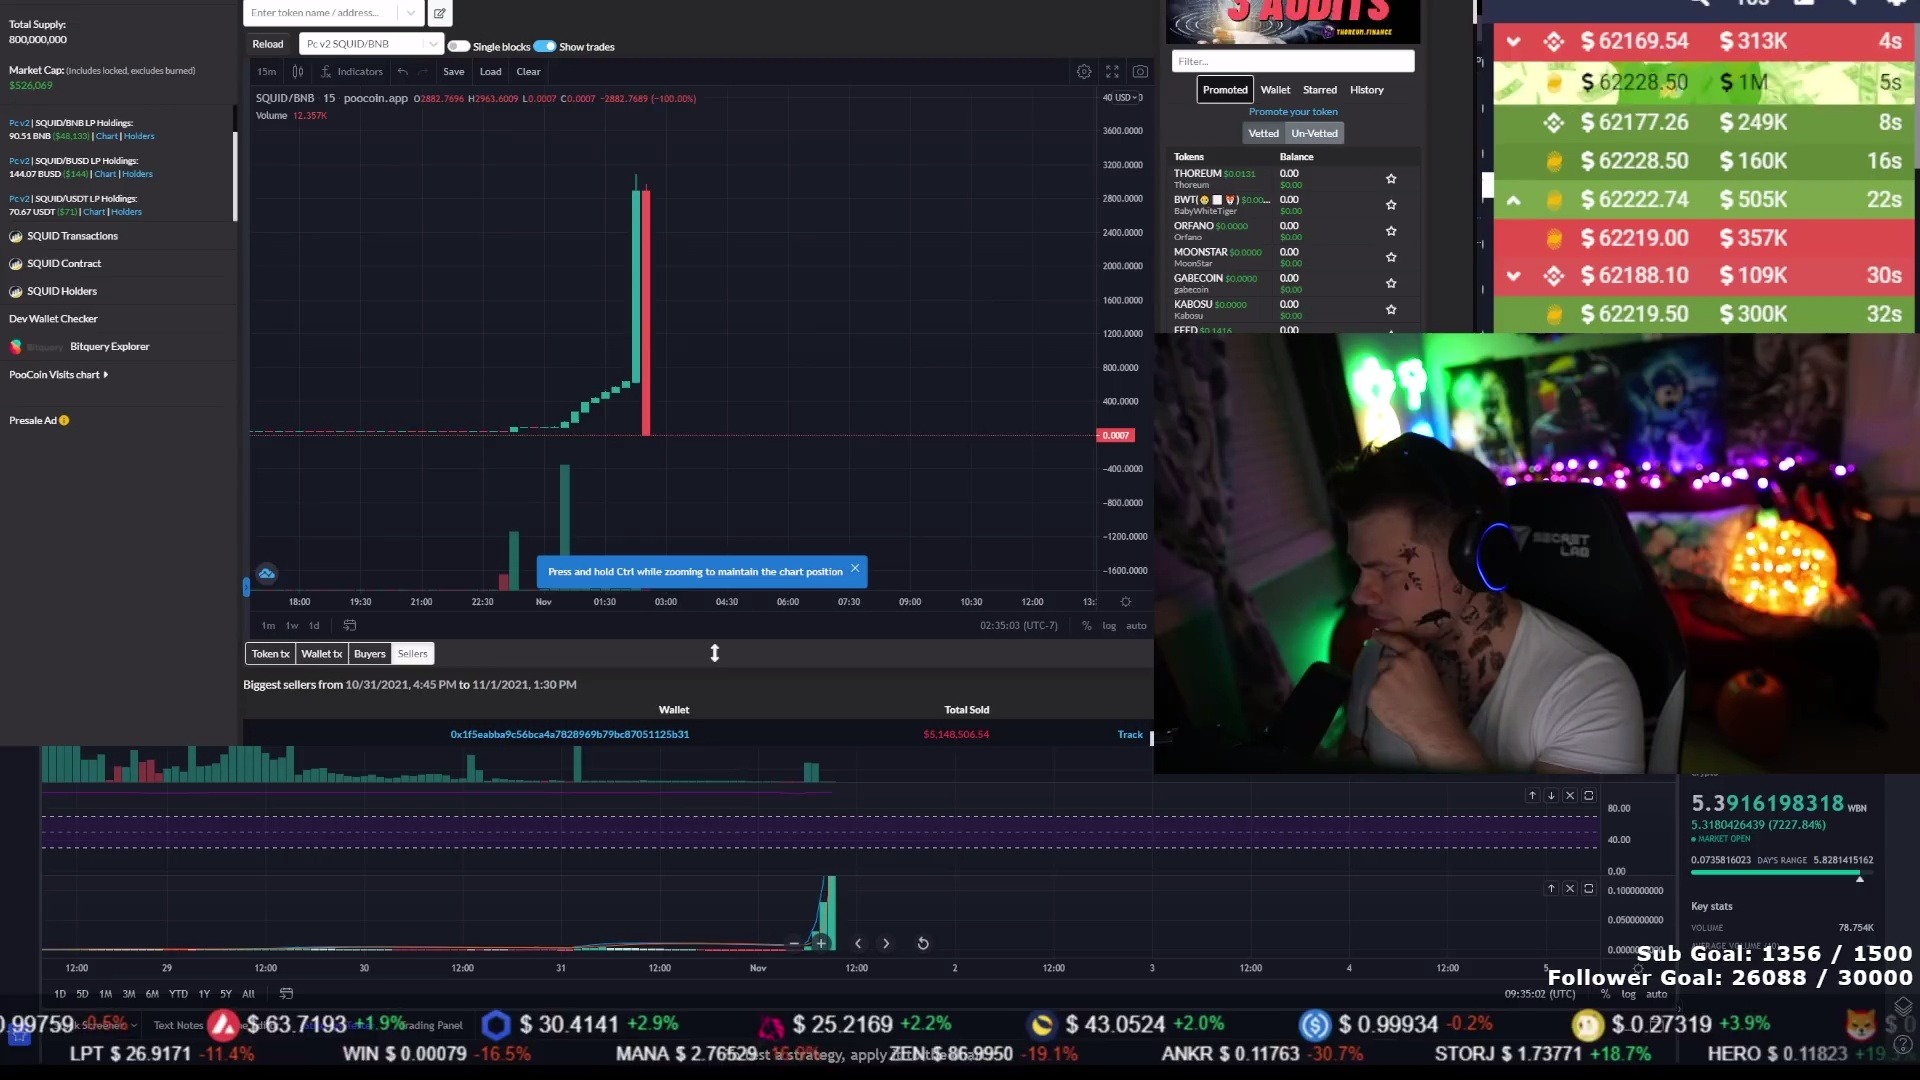The width and height of the screenshot is (1920, 1080).
Task: Open go-to-date icon on lower chart
Action: coord(286,994)
